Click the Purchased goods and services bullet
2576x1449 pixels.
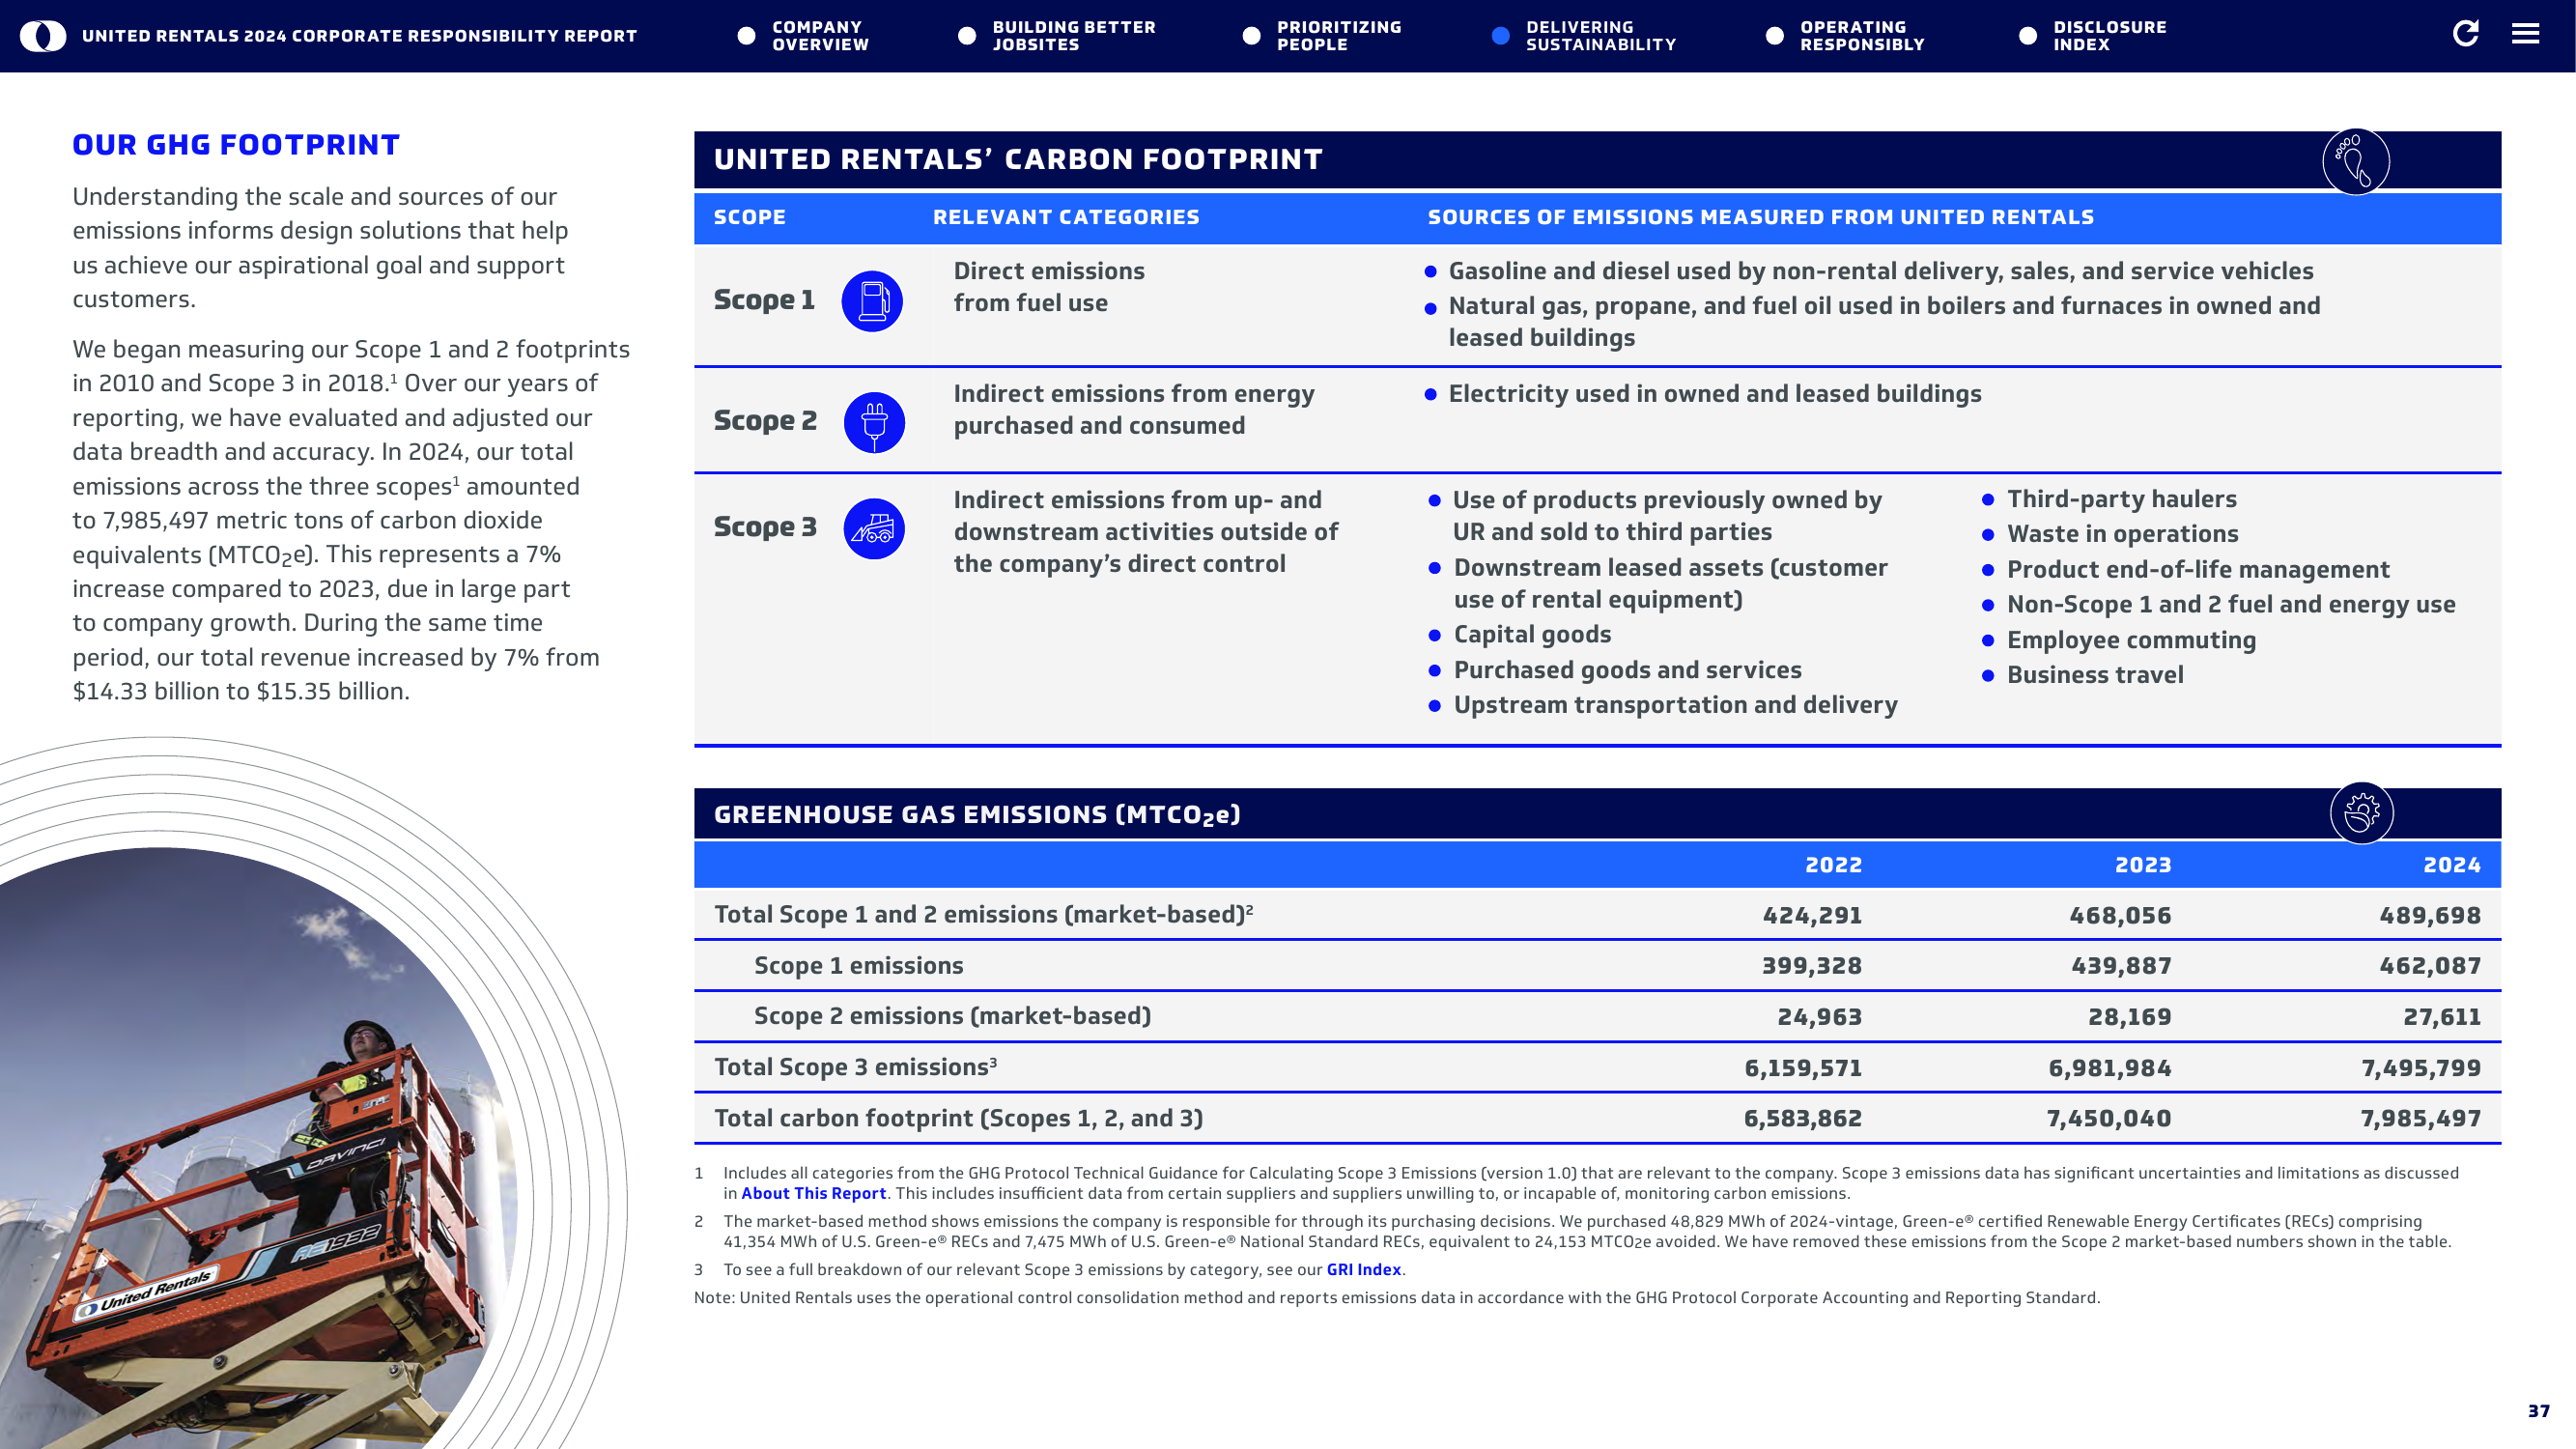coord(1627,670)
